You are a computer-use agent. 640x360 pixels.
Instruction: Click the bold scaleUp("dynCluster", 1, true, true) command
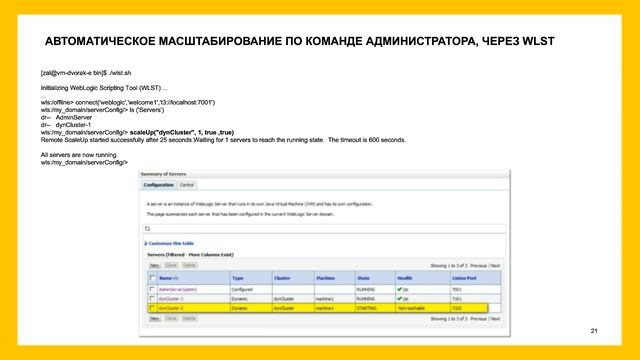[x=182, y=132]
